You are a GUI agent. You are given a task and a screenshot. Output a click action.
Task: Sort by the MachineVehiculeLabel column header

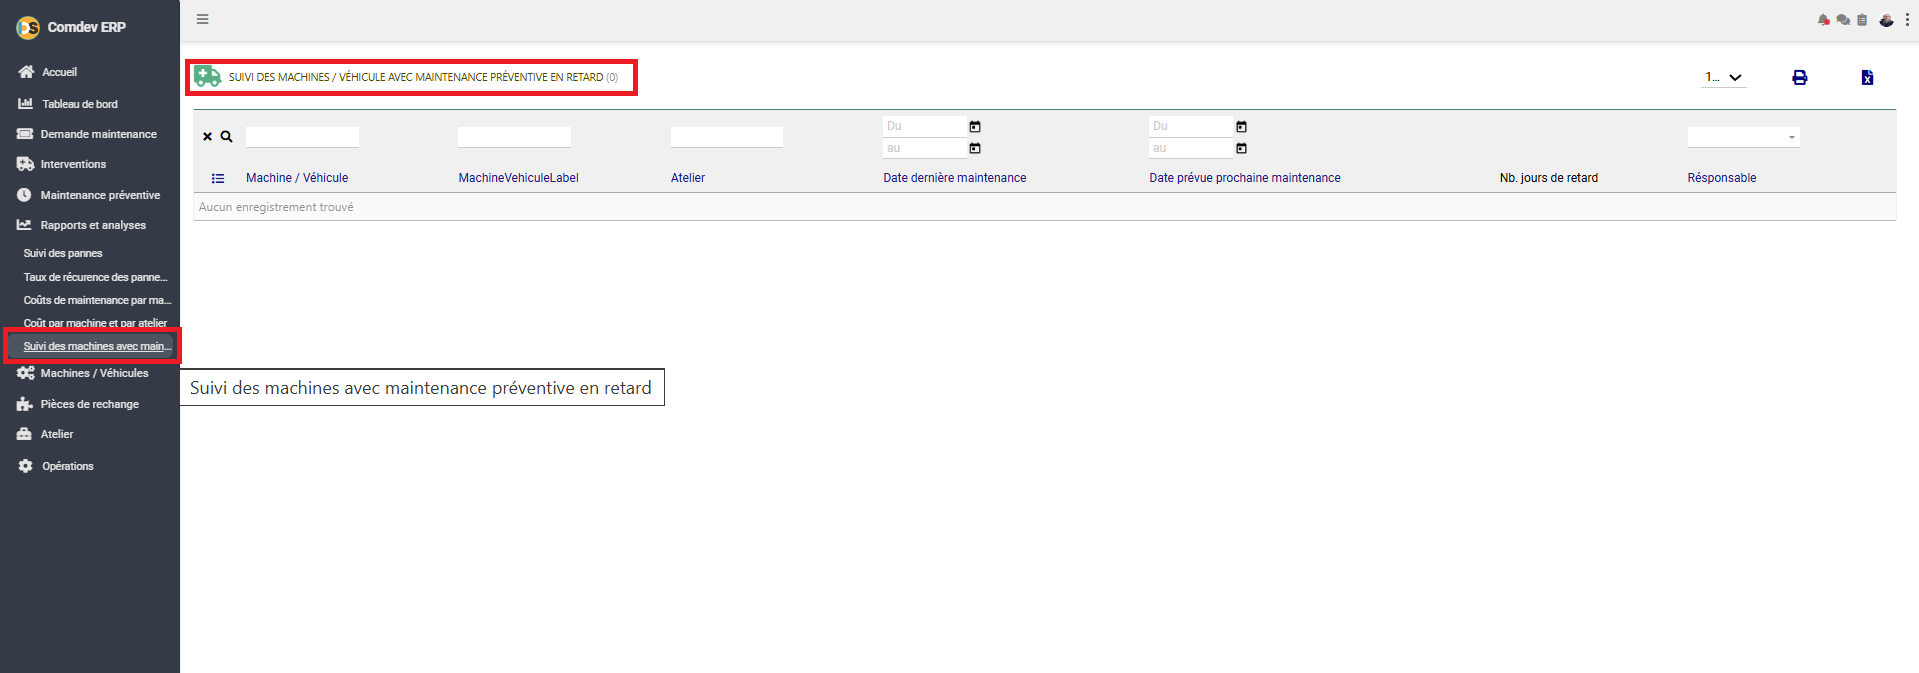click(518, 178)
